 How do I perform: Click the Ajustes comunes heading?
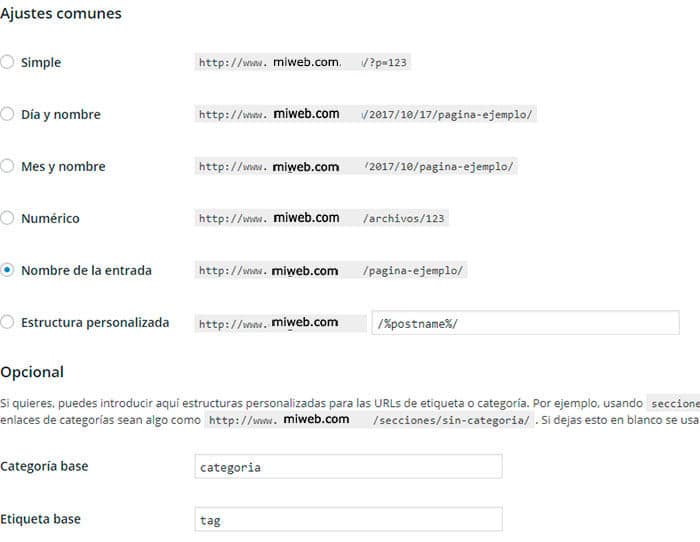point(61,14)
